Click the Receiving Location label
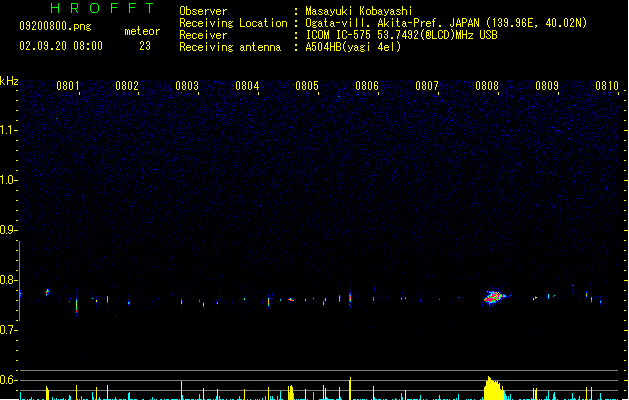 coord(233,23)
